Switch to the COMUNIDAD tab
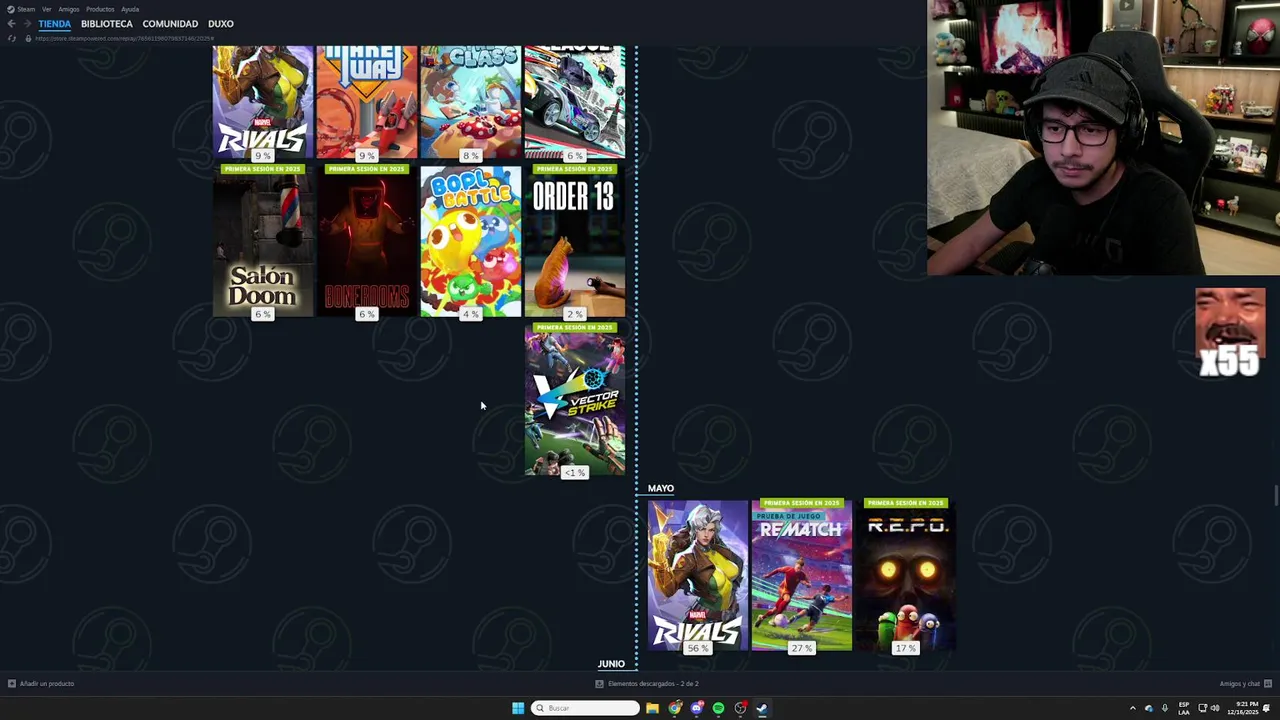The width and height of the screenshot is (1280, 720). (x=170, y=24)
